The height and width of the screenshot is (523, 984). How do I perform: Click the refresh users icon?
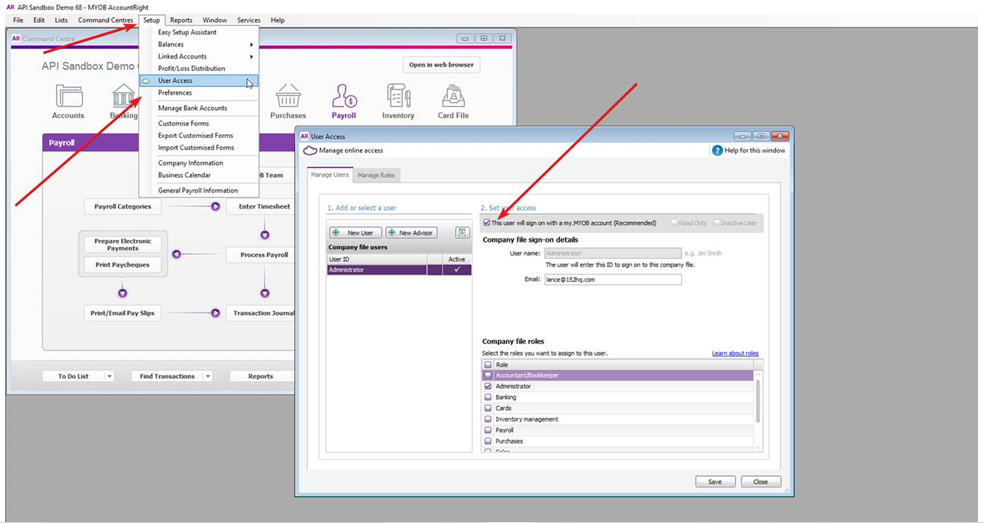(462, 232)
